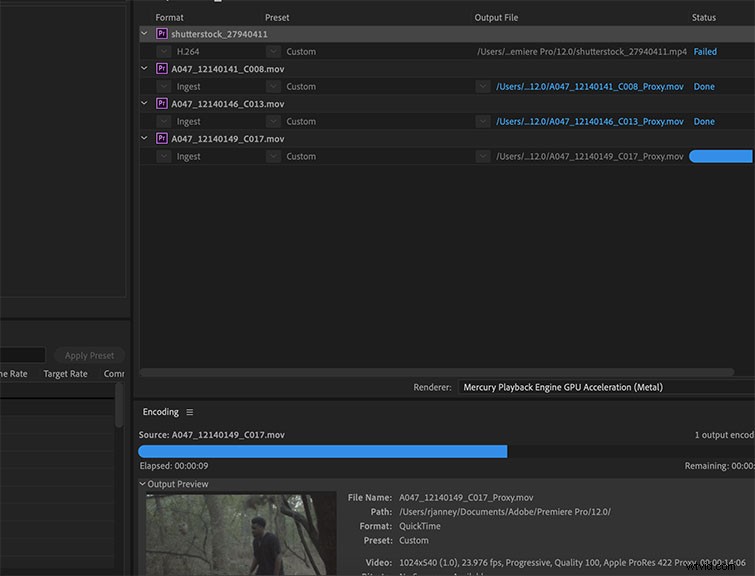Collapse the A047_12140149_C017.mov queue item
755x576 pixels.
[144, 138]
